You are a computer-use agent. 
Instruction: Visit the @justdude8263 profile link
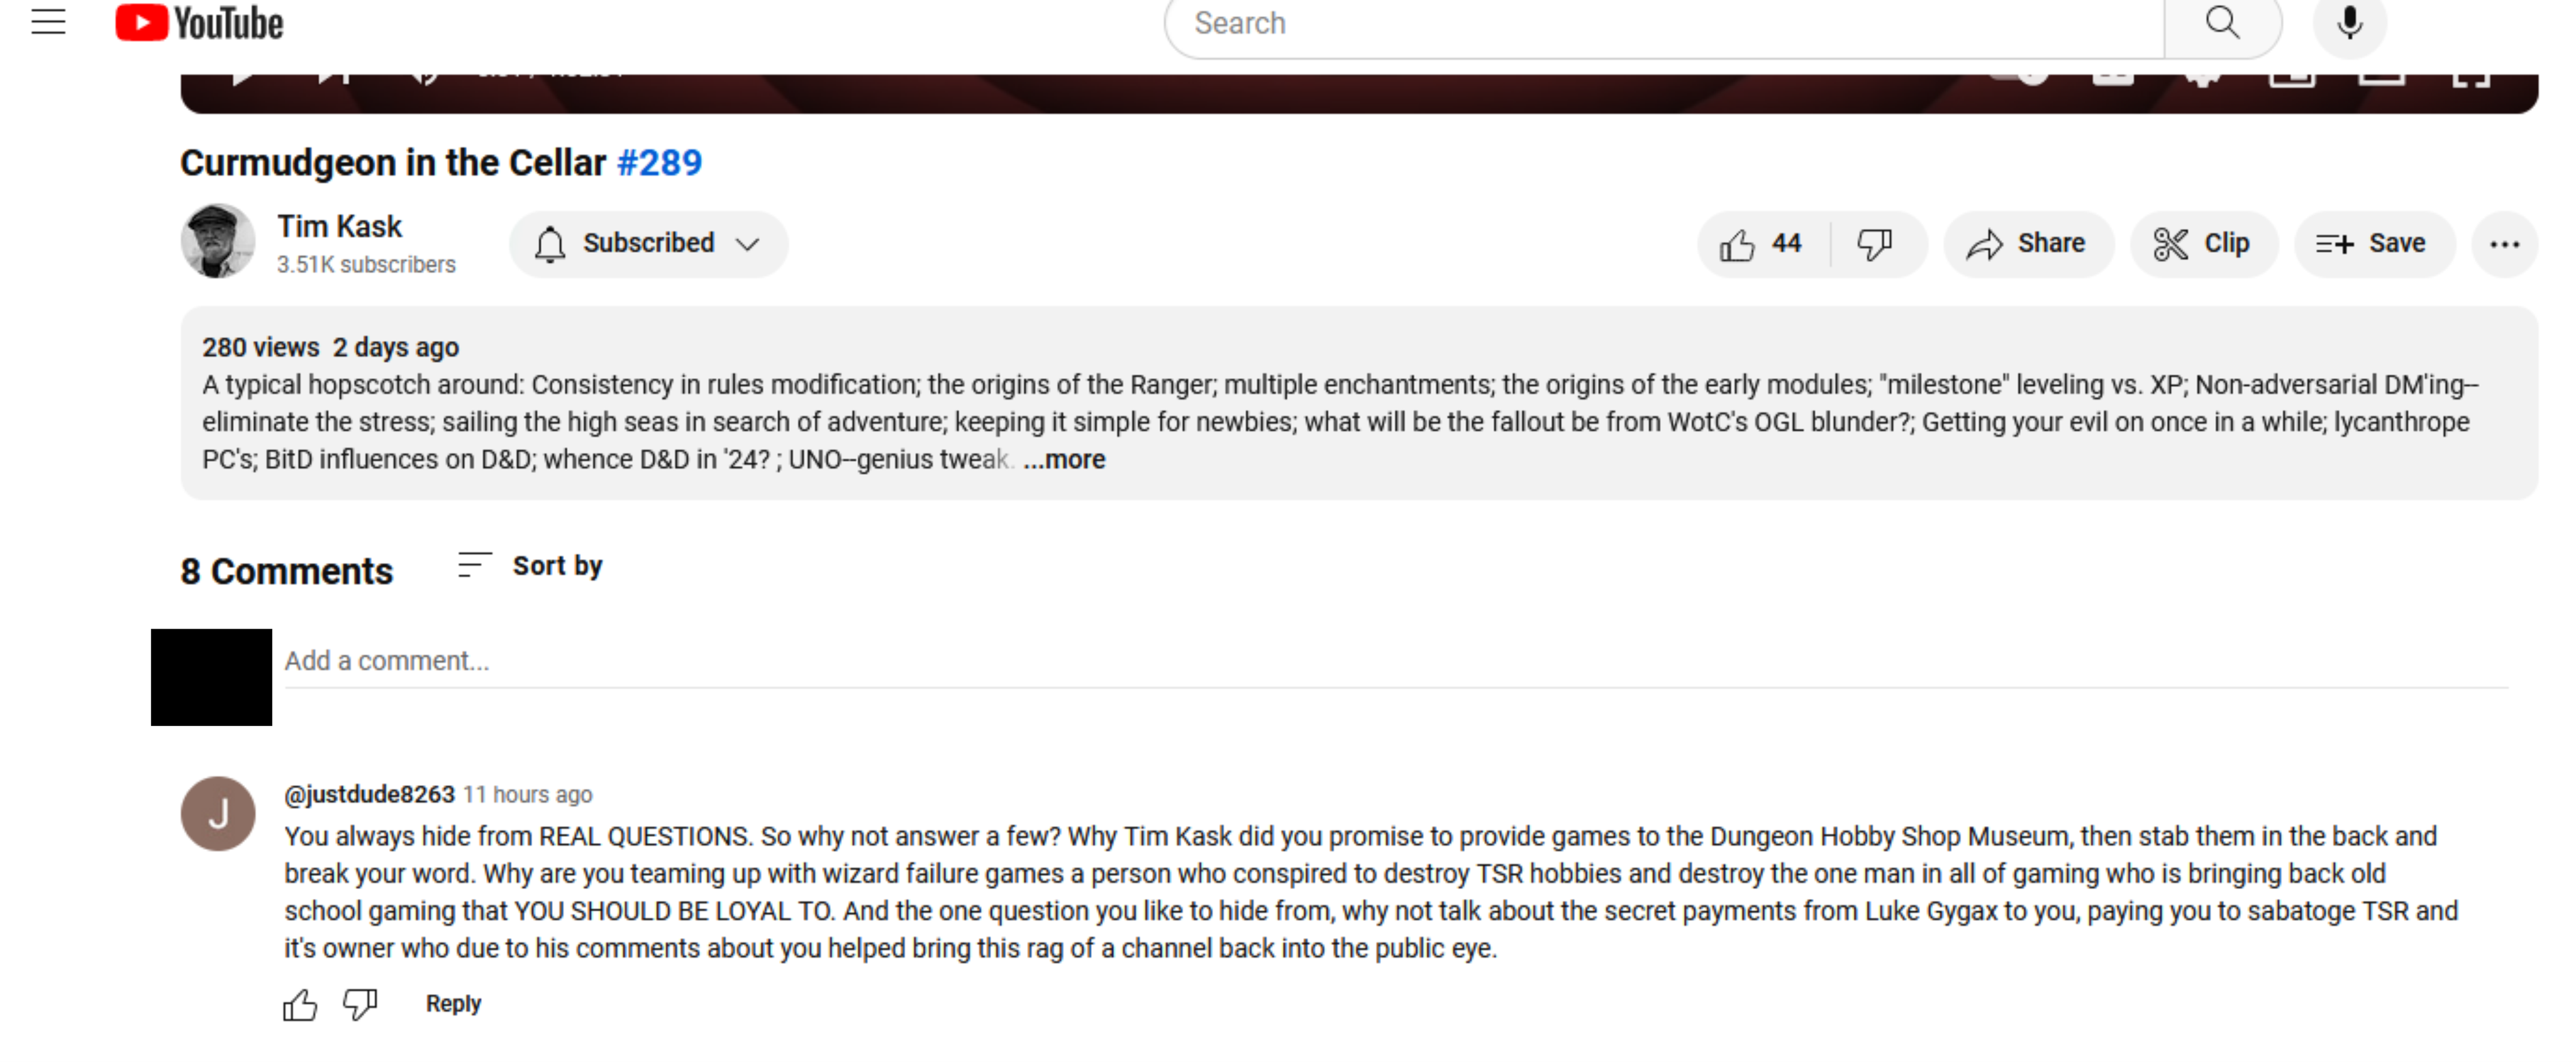click(369, 794)
